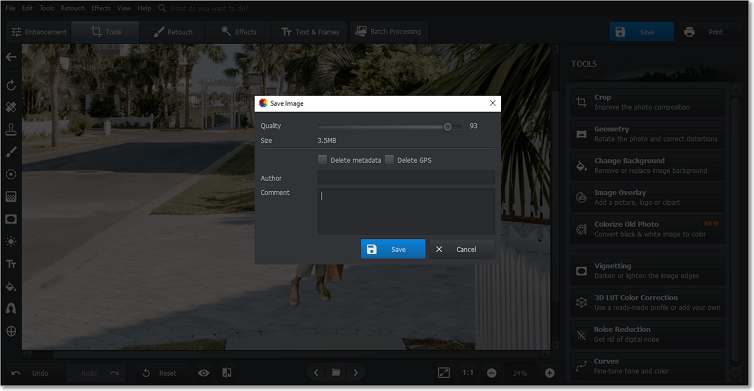Open Geometry tool in Tools panel
Screen dimensions: 754x391
pyautogui.click(x=647, y=134)
